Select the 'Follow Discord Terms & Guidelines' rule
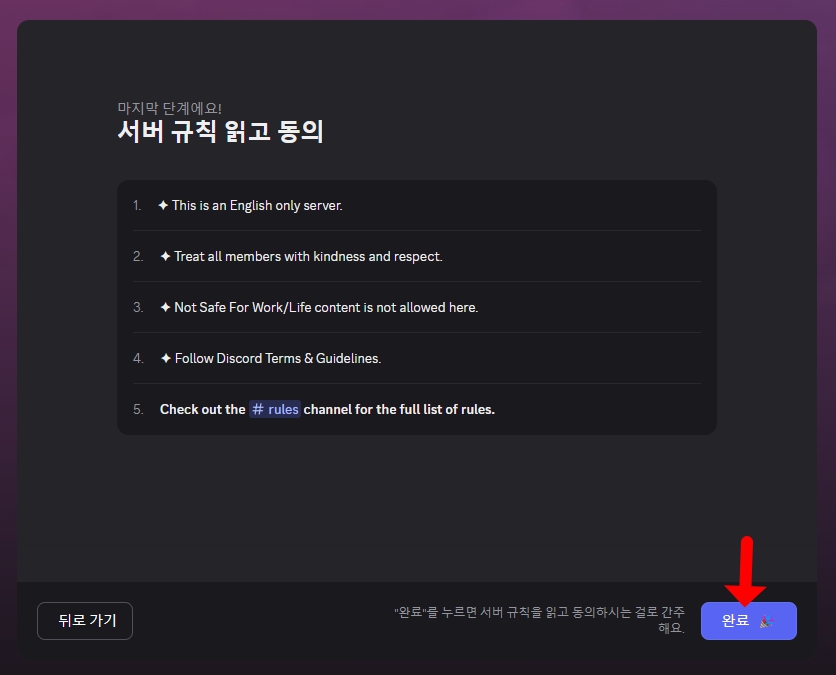 click(x=277, y=358)
